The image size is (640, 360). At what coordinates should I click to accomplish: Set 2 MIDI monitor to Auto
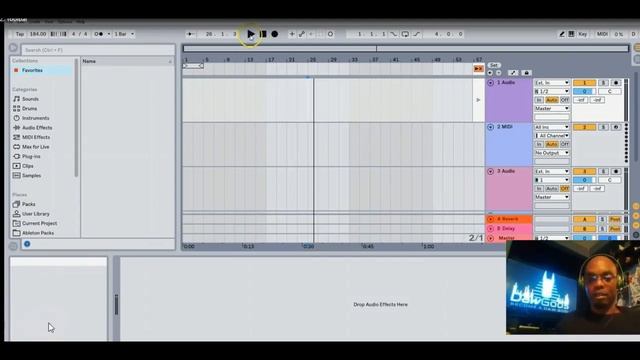click(x=551, y=144)
